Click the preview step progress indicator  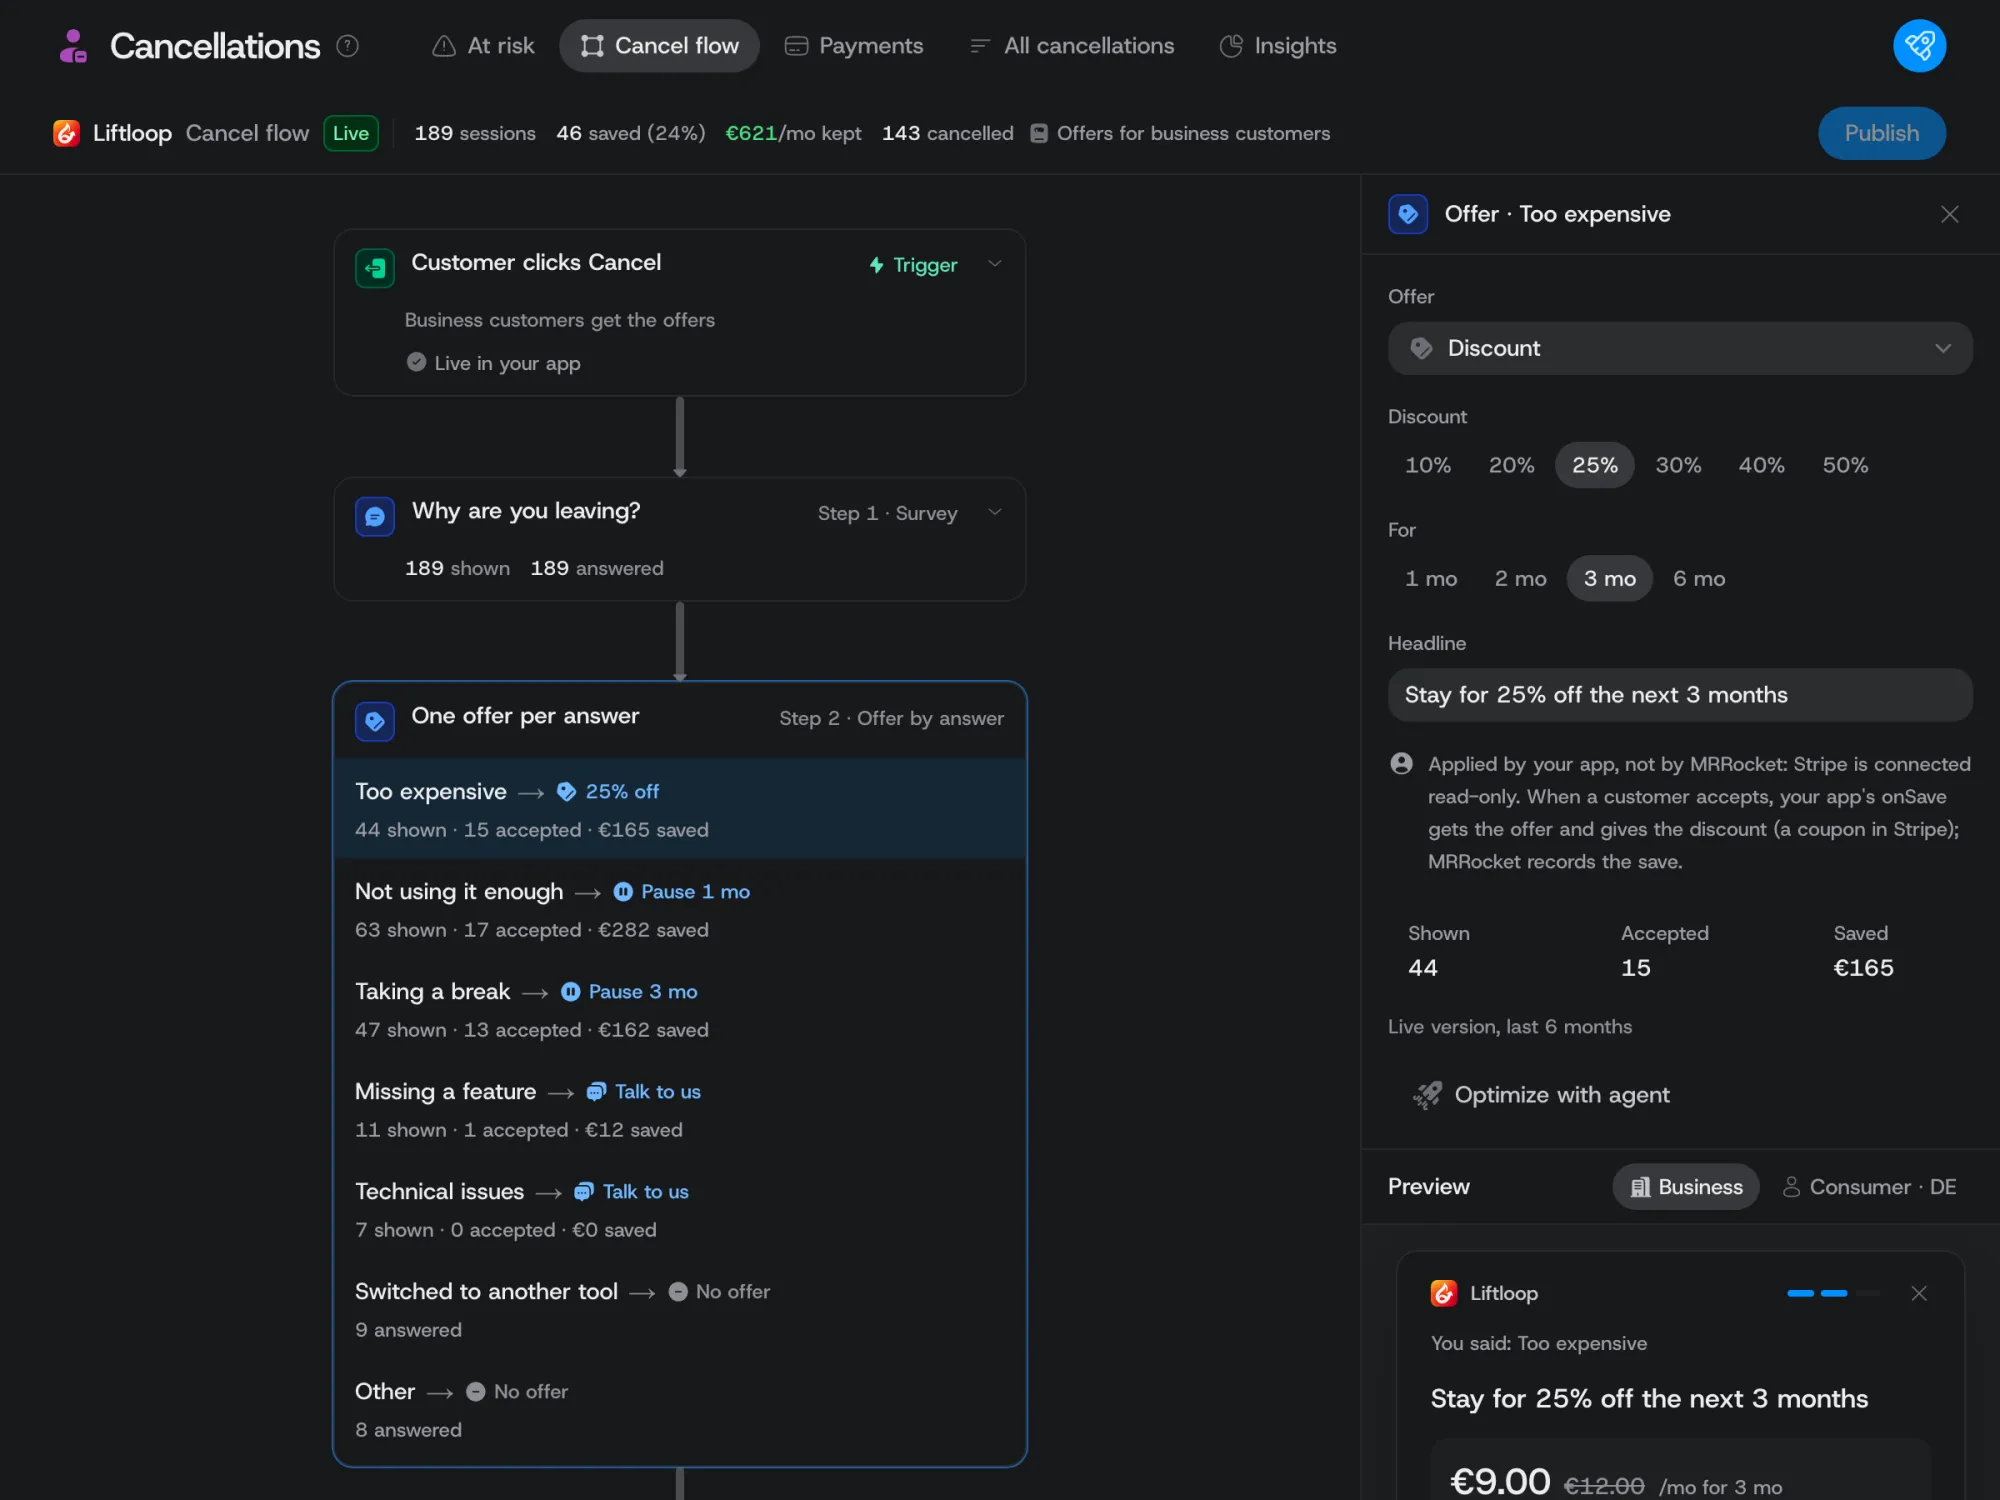click(x=1833, y=1293)
